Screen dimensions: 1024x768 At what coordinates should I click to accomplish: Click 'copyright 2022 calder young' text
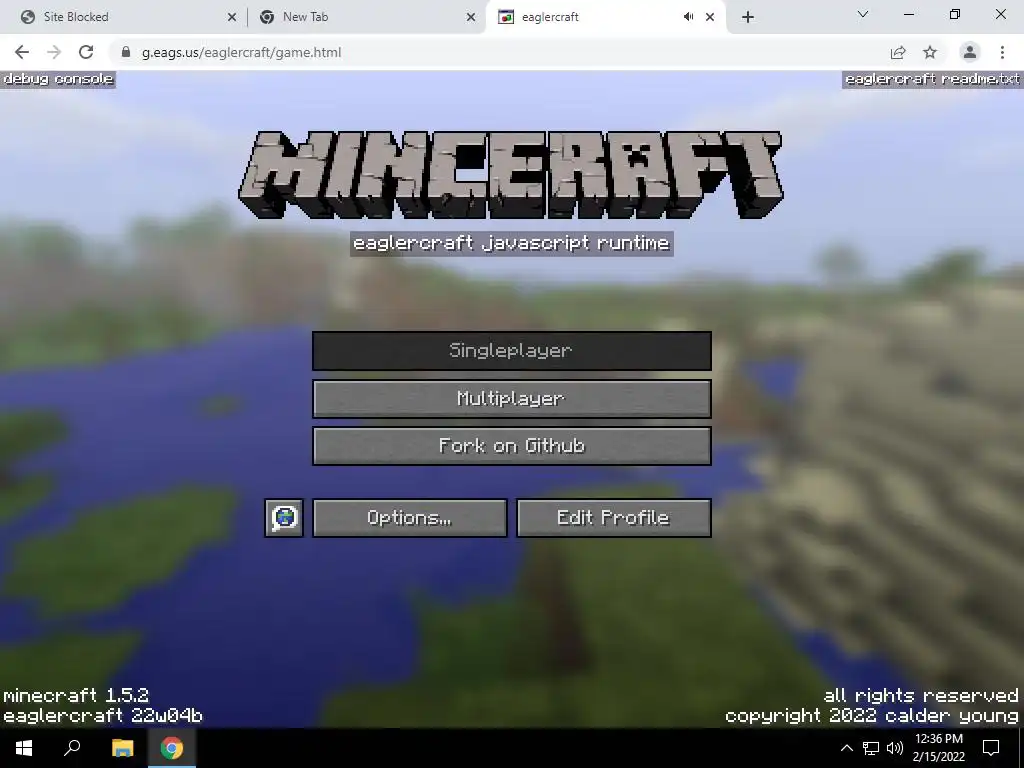pos(872,716)
